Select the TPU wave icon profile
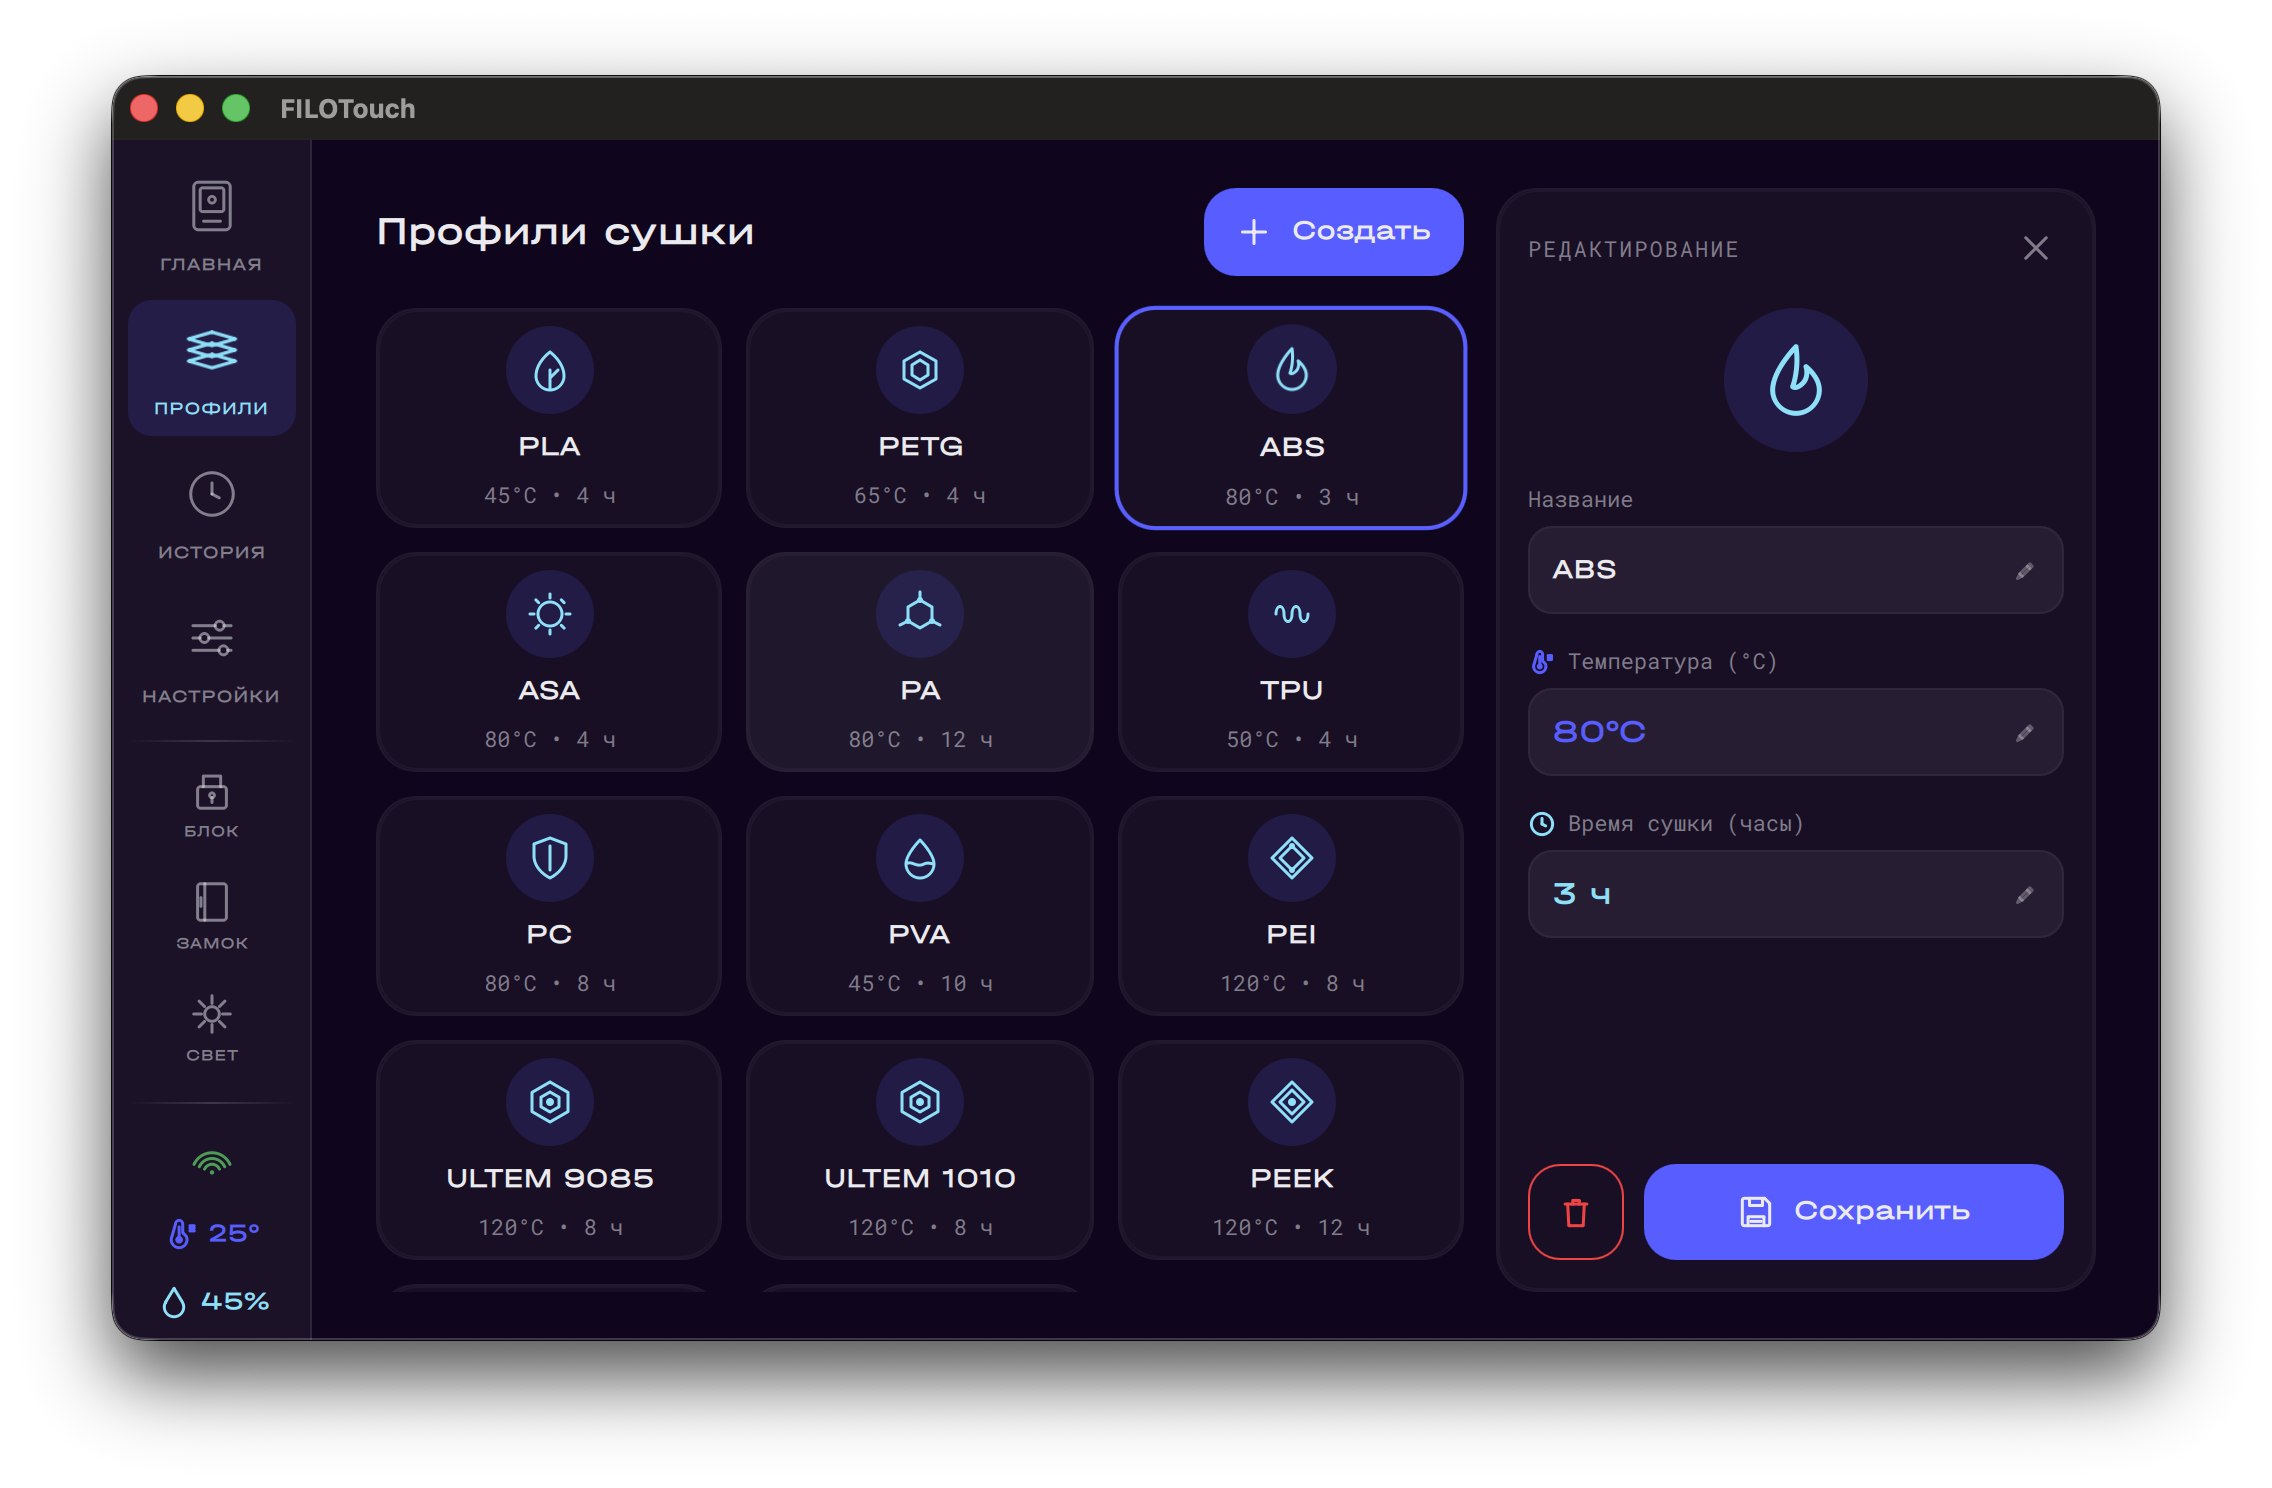 click(x=1290, y=661)
